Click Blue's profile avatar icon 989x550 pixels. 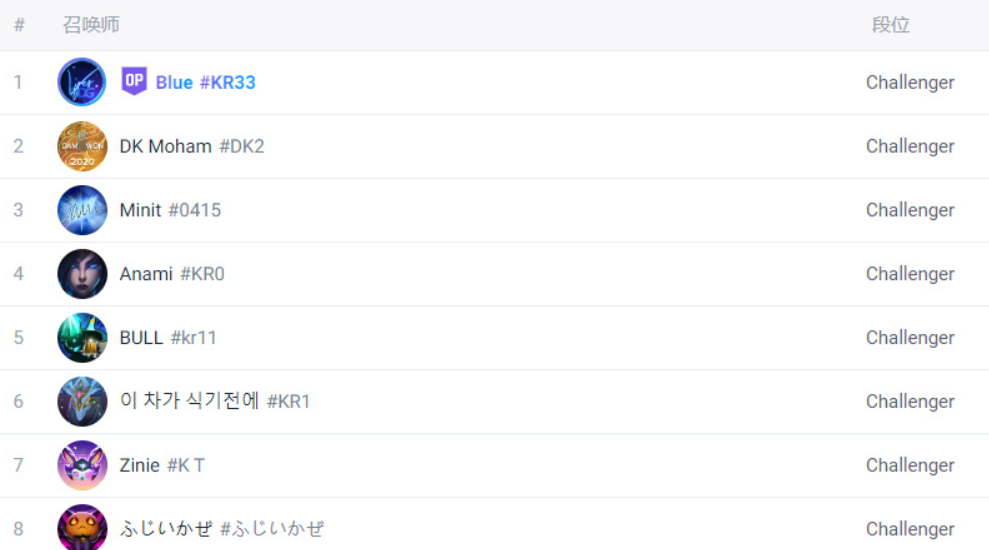click(82, 82)
